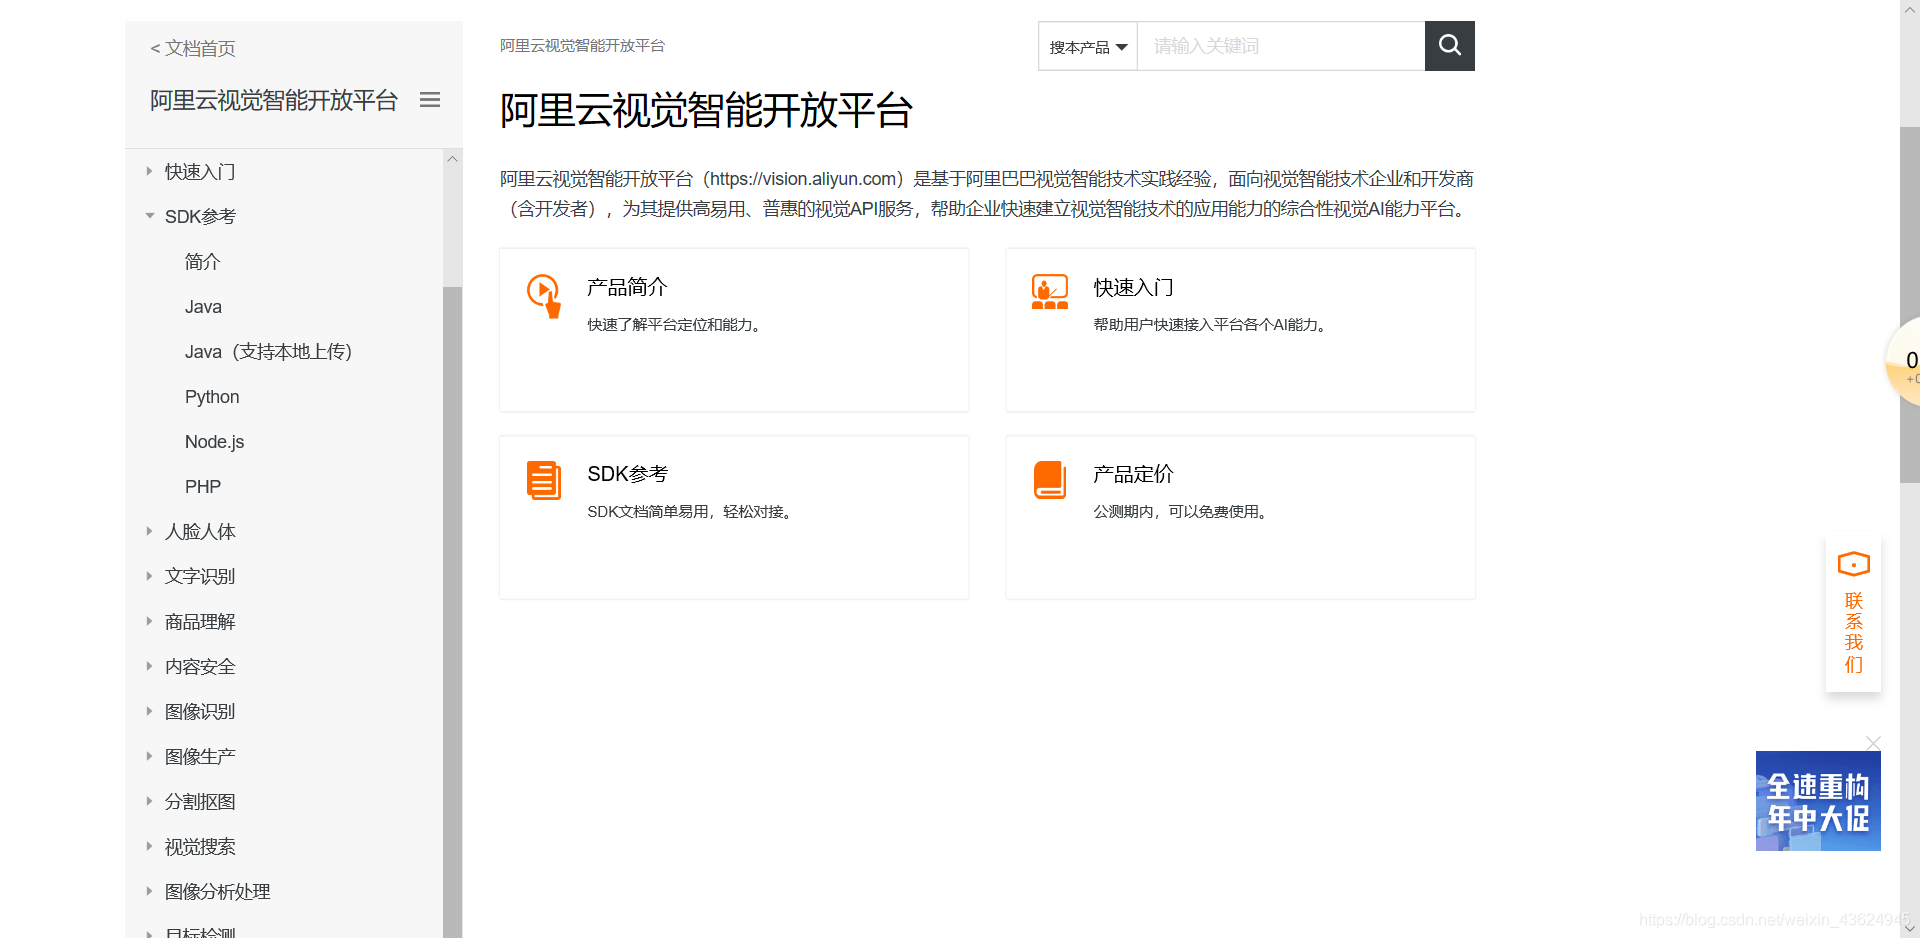This screenshot has height=938, width=1920.
Task: Click text 快速了解平台定位和能力。
Action: pos(676,325)
